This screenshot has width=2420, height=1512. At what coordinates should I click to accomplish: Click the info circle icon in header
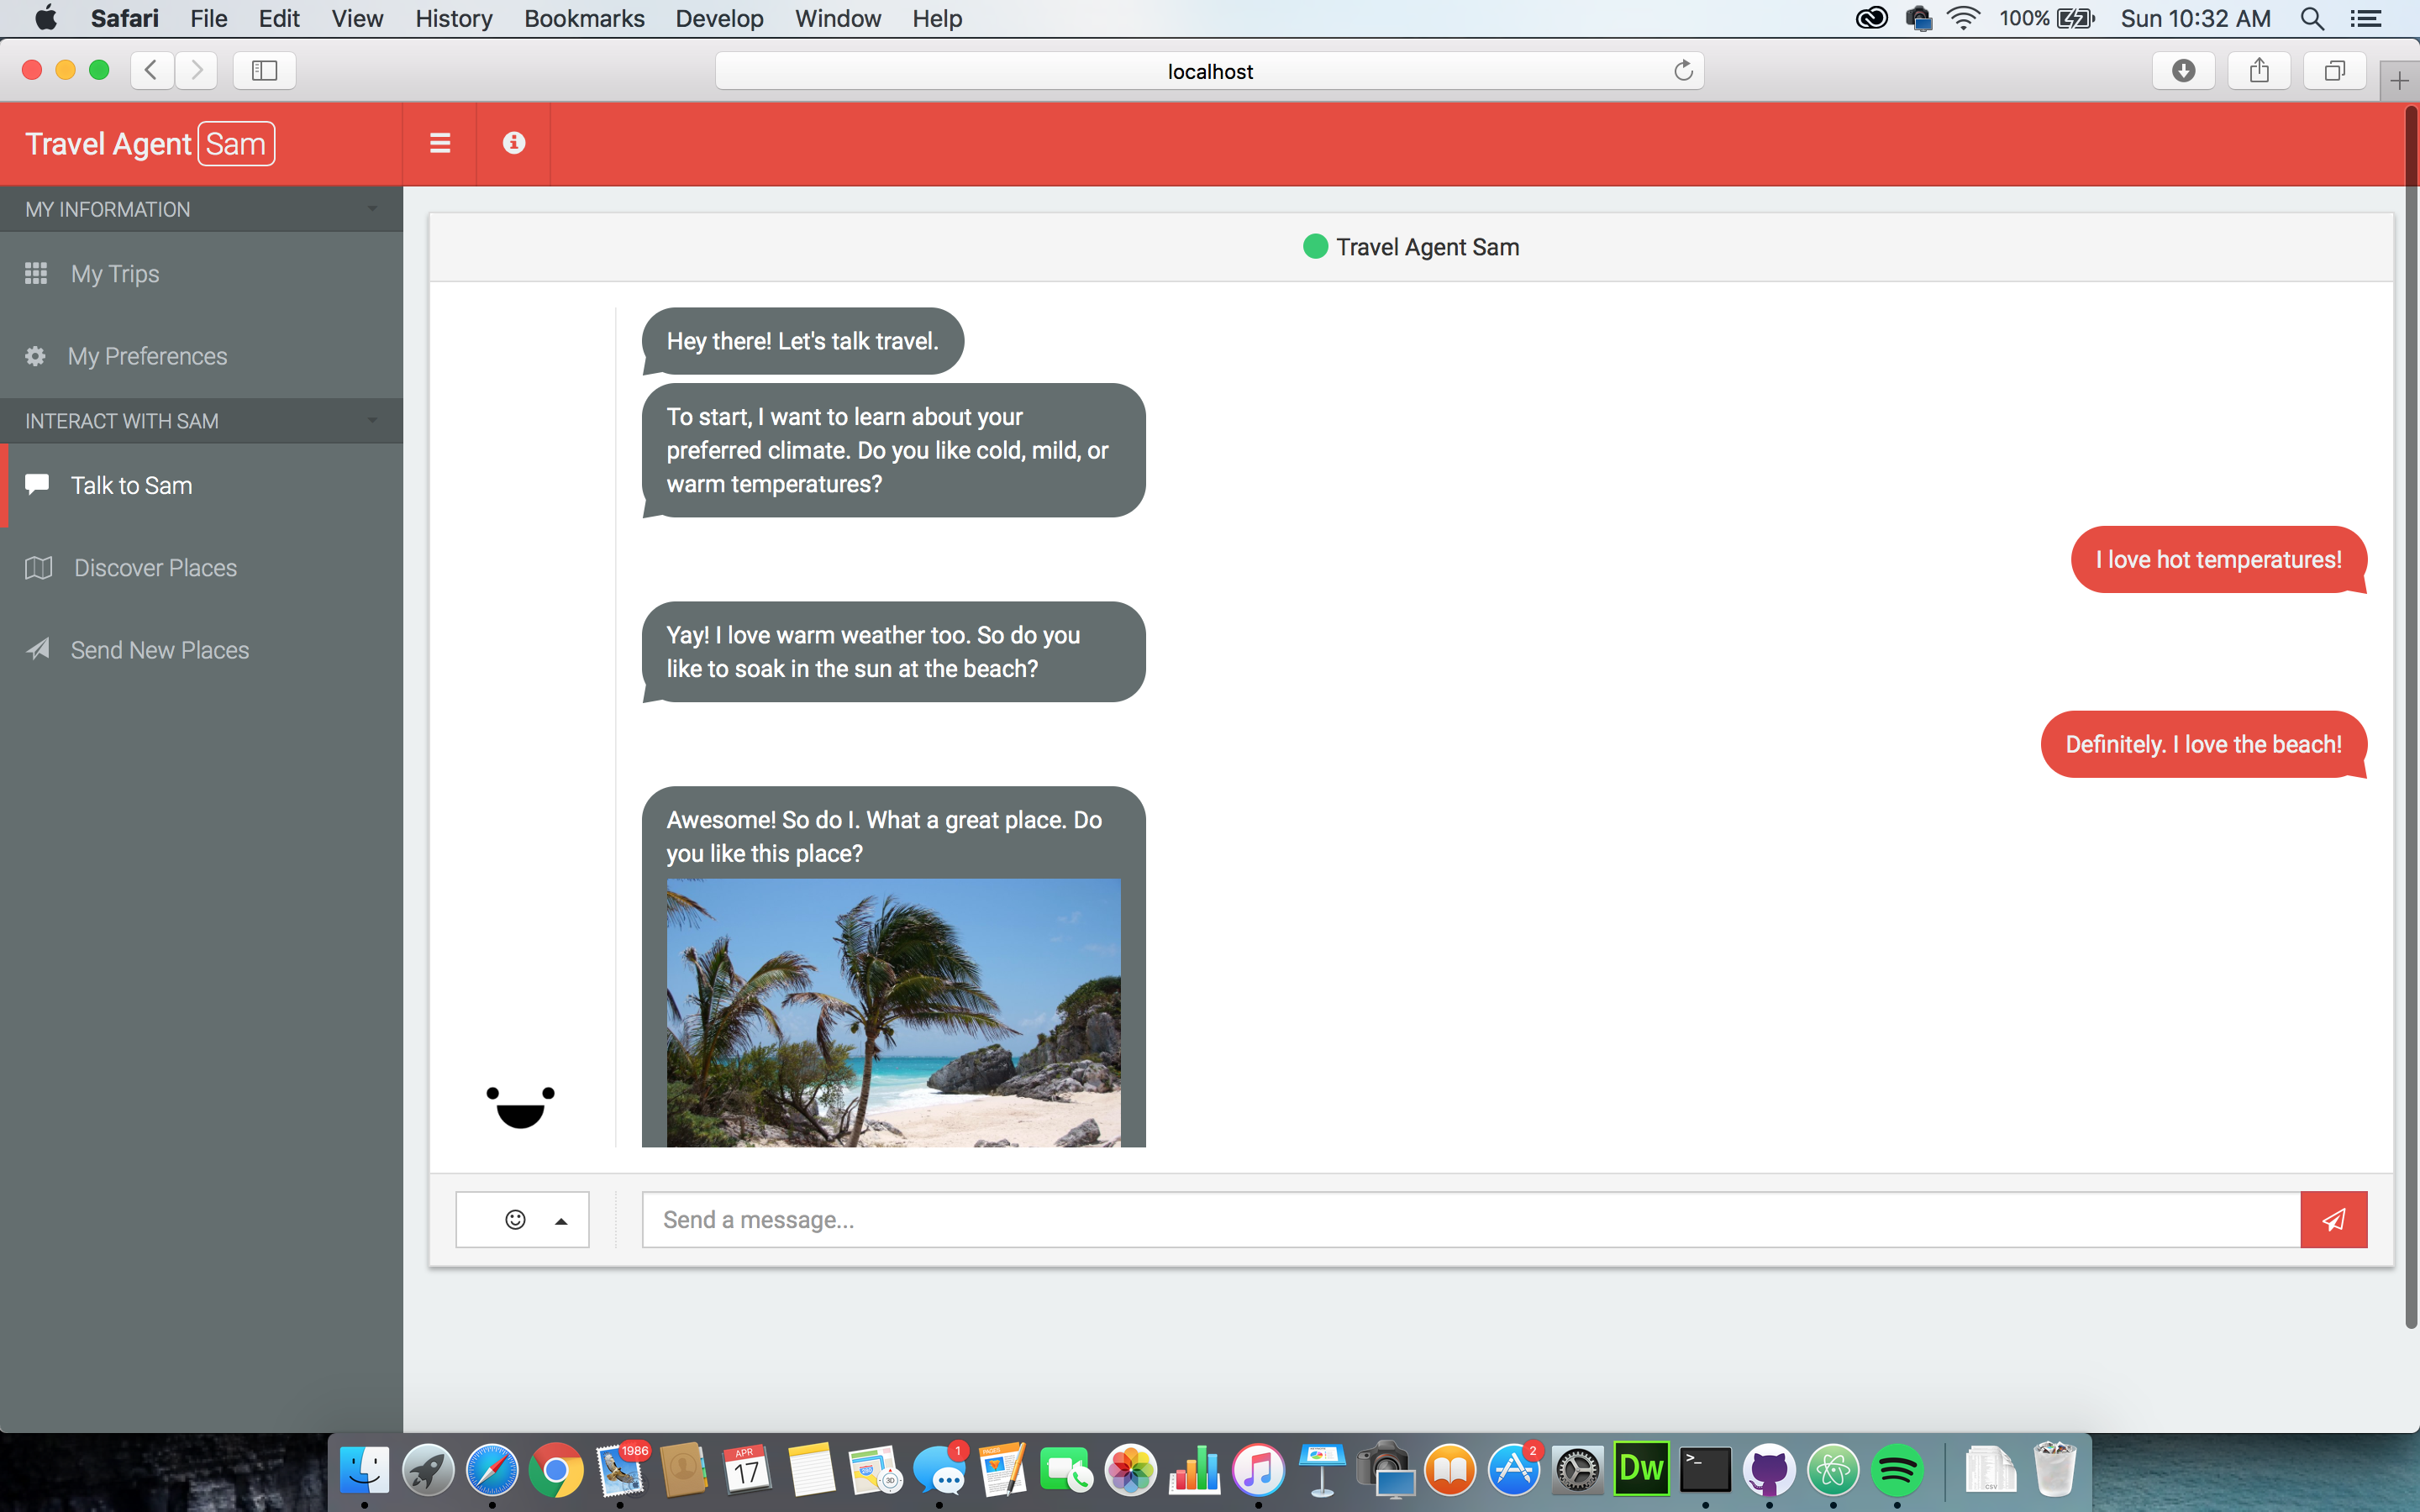[514, 143]
